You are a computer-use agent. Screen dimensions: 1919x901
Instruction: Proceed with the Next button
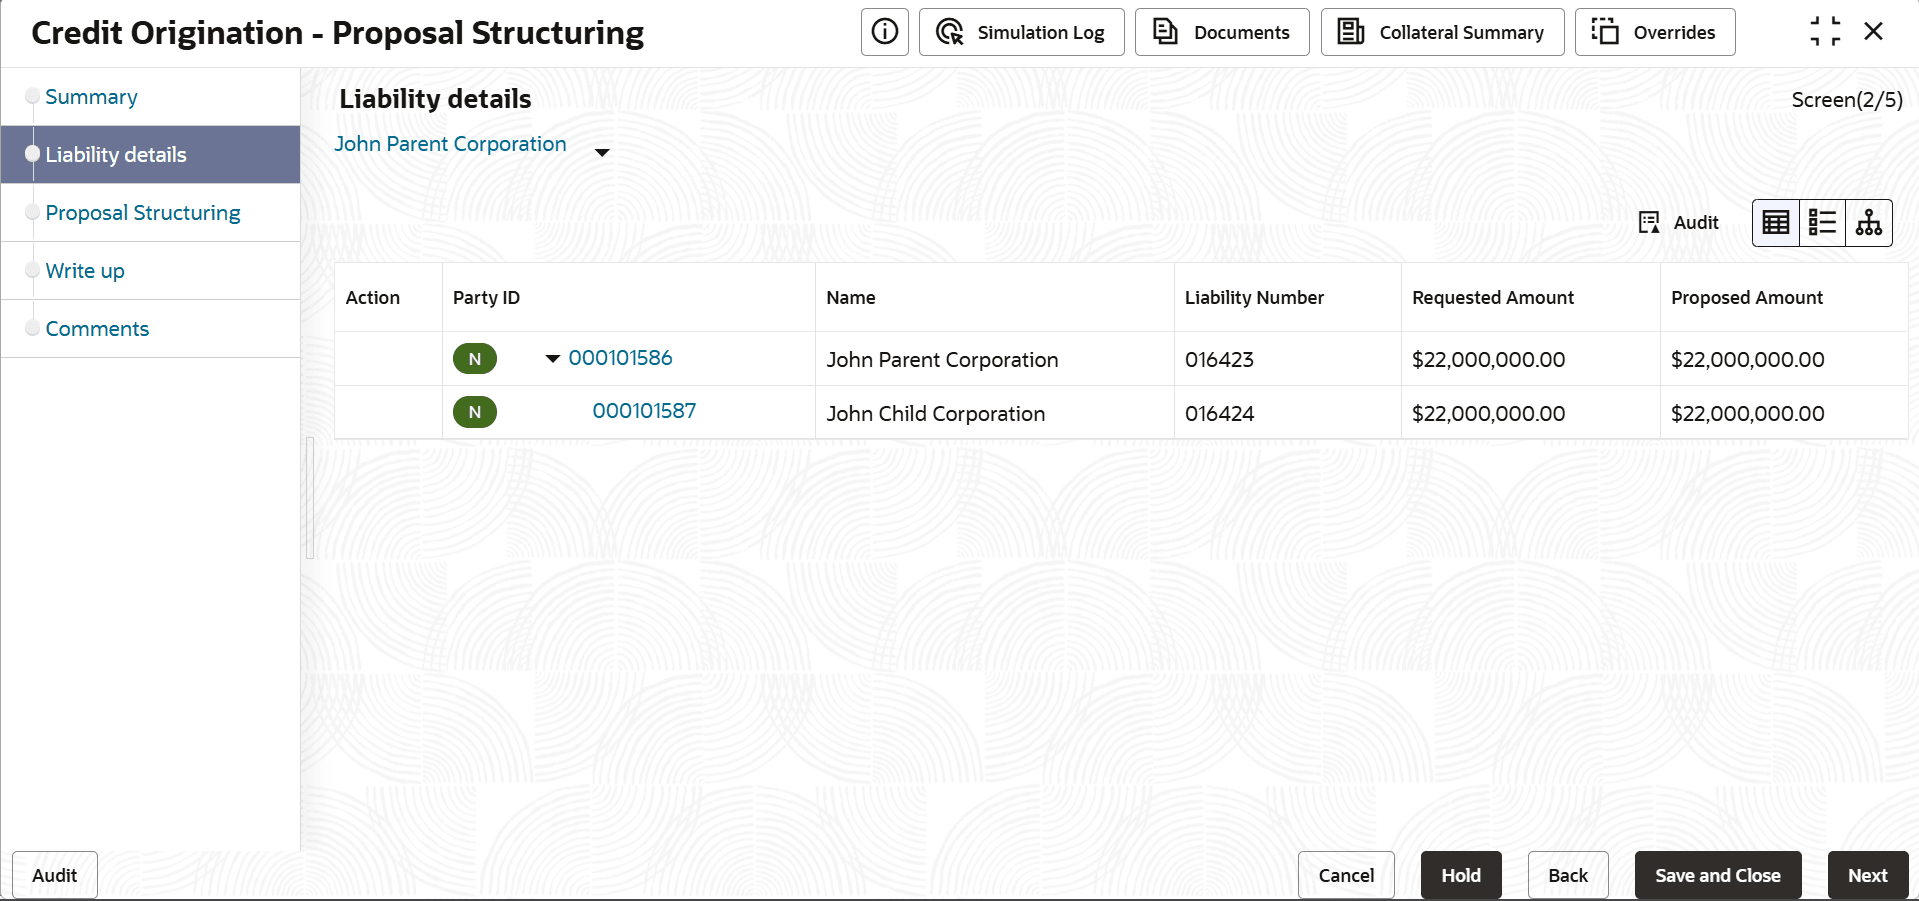coord(1868,875)
